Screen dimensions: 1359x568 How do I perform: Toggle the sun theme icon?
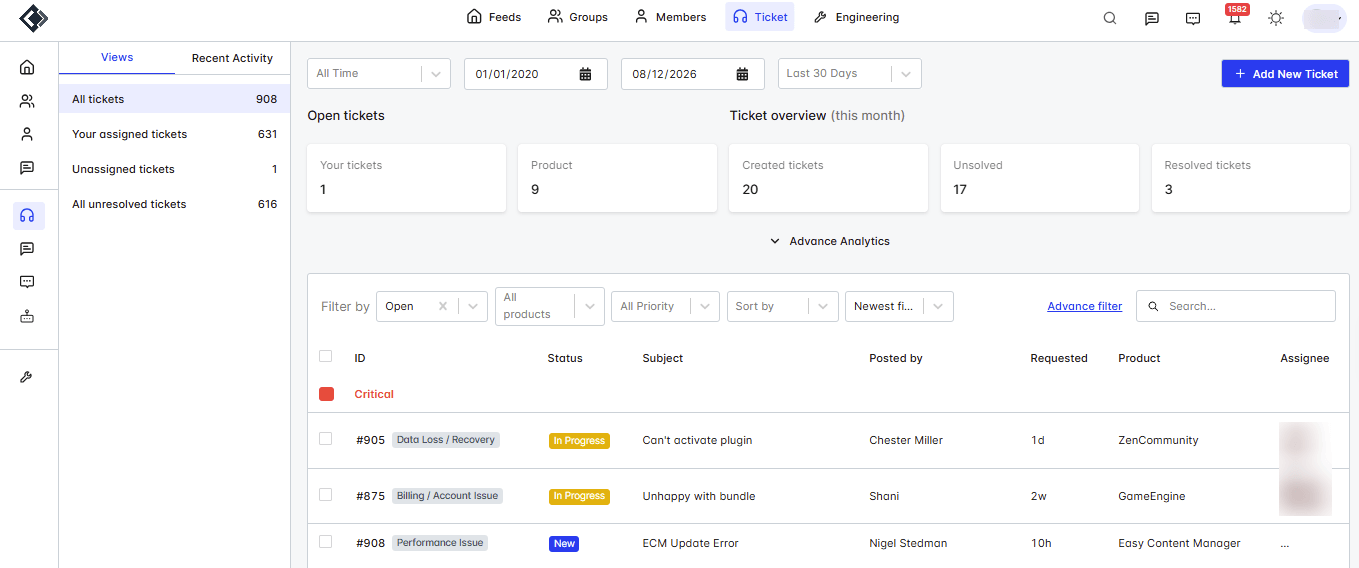coord(1276,18)
